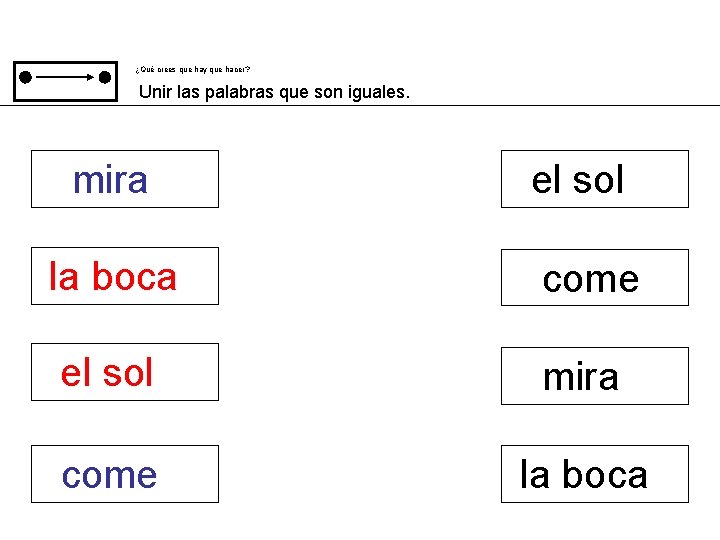720x540 pixels.
Task: Choose the red 'el sol' box on the left
Action: click(x=124, y=372)
